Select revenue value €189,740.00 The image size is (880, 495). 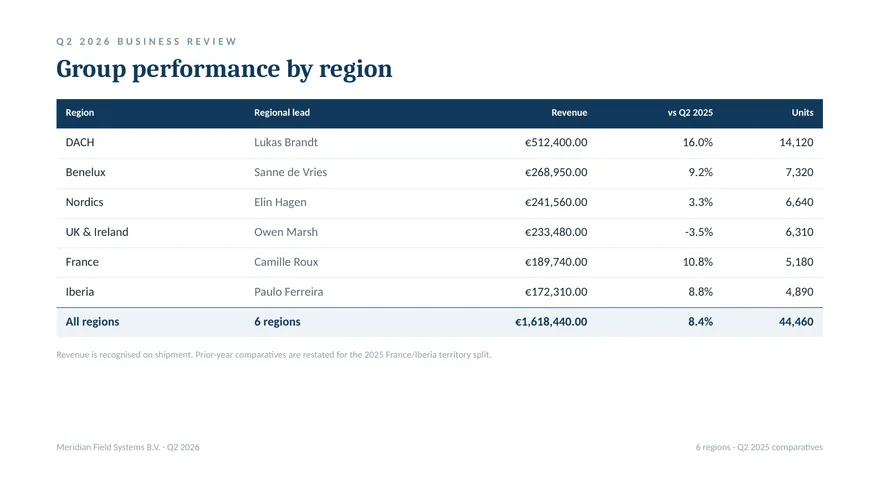[556, 262]
